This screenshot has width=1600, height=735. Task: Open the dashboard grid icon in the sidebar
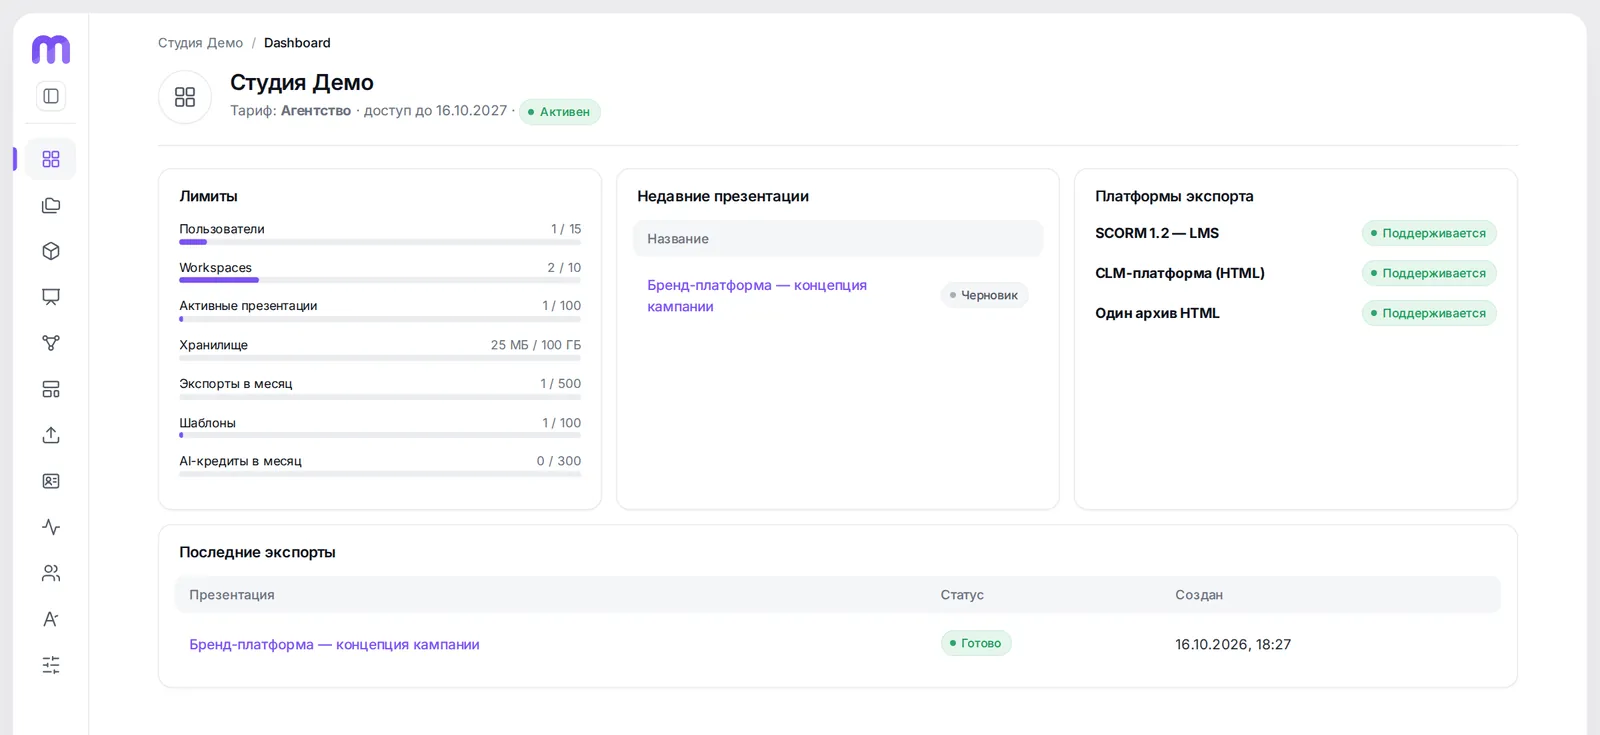51,159
